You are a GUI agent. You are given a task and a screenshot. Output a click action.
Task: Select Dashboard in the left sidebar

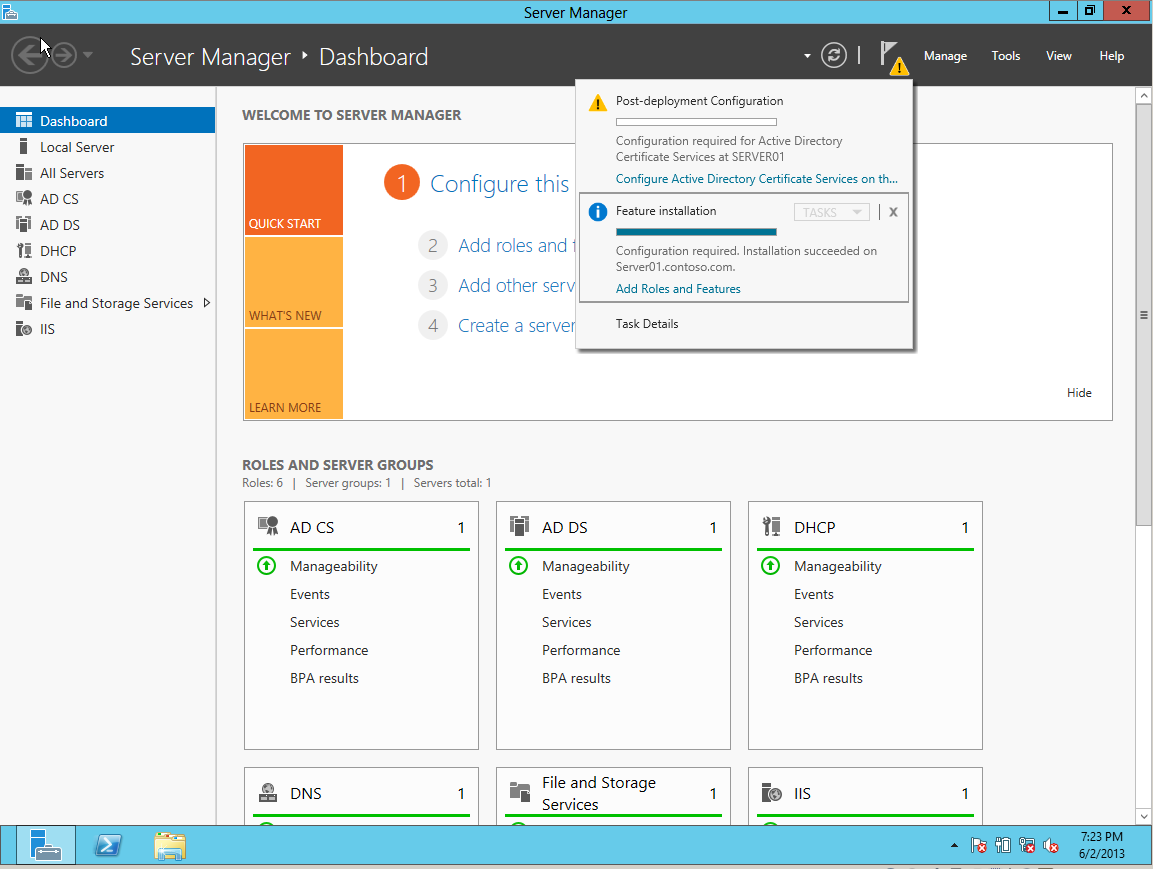[107, 121]
